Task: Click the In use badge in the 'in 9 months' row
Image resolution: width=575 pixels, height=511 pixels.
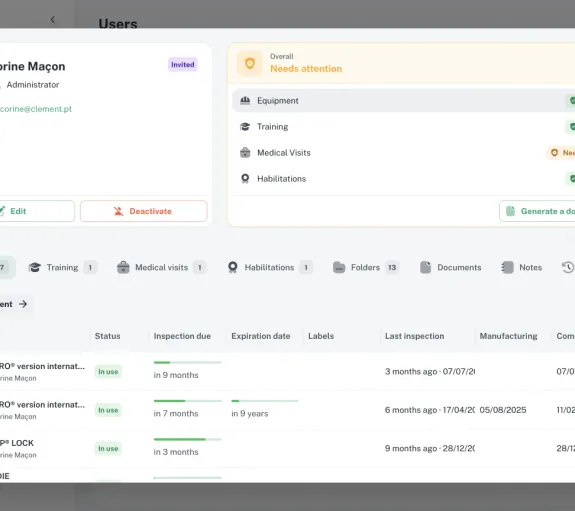Action: pyautogui.click(x=108, y=372)
